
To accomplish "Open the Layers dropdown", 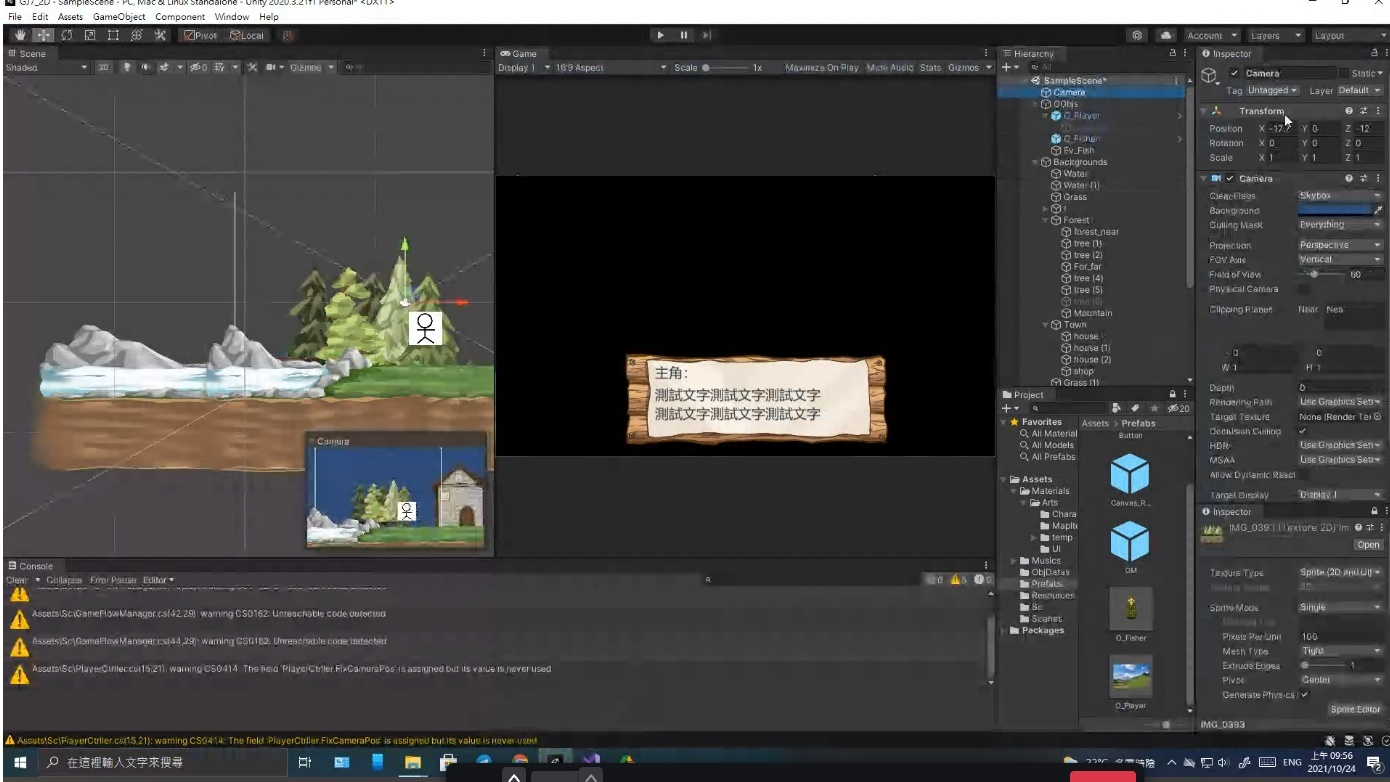I will [x=1276, y=35].
